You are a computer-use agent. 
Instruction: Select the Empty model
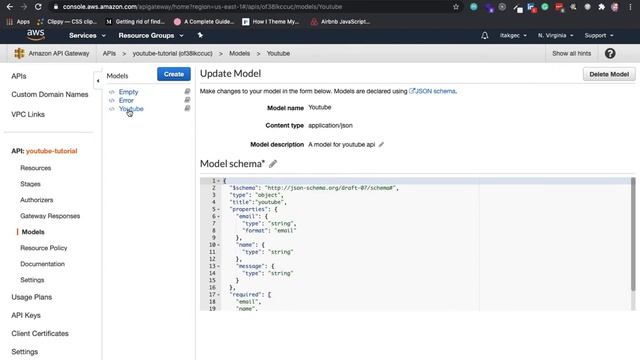(x=129, y=92)
